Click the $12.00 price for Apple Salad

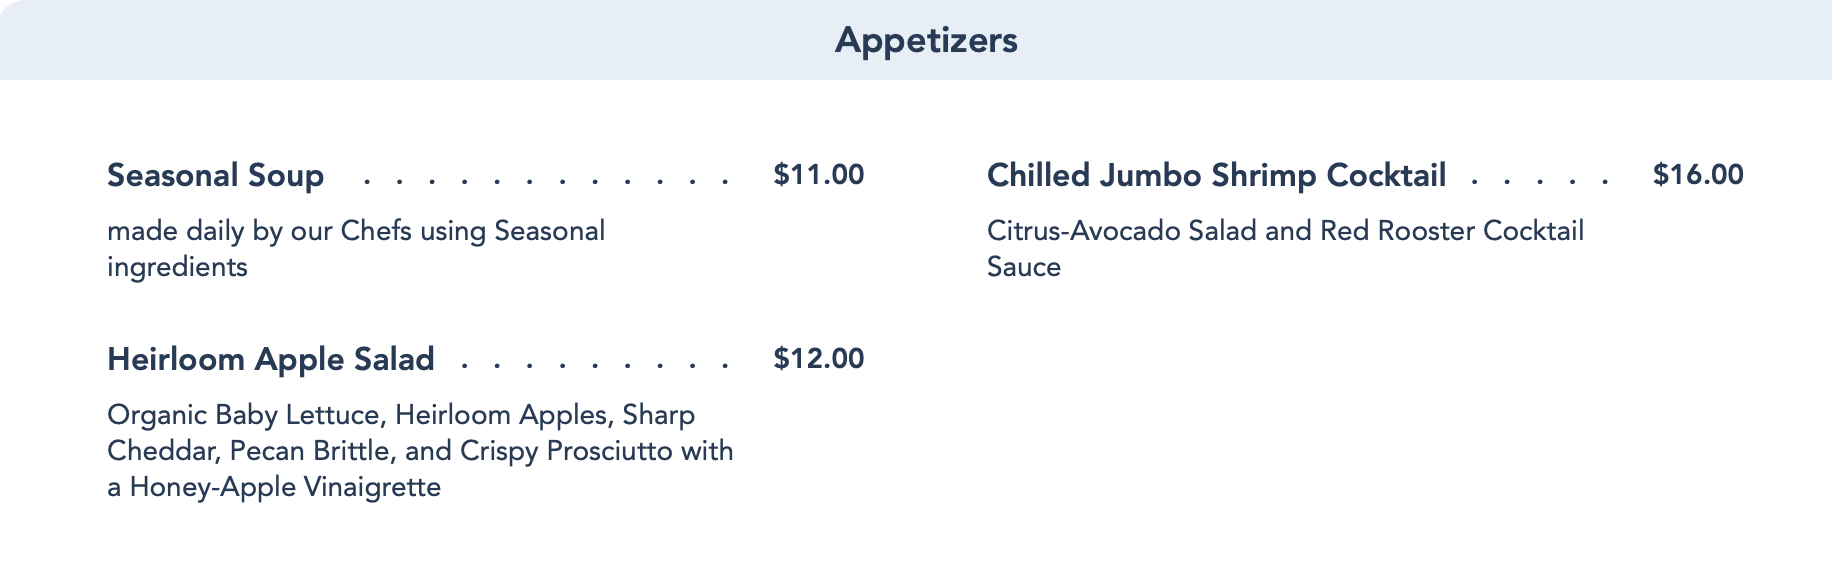pyautogui.click(x=818, y=359)
